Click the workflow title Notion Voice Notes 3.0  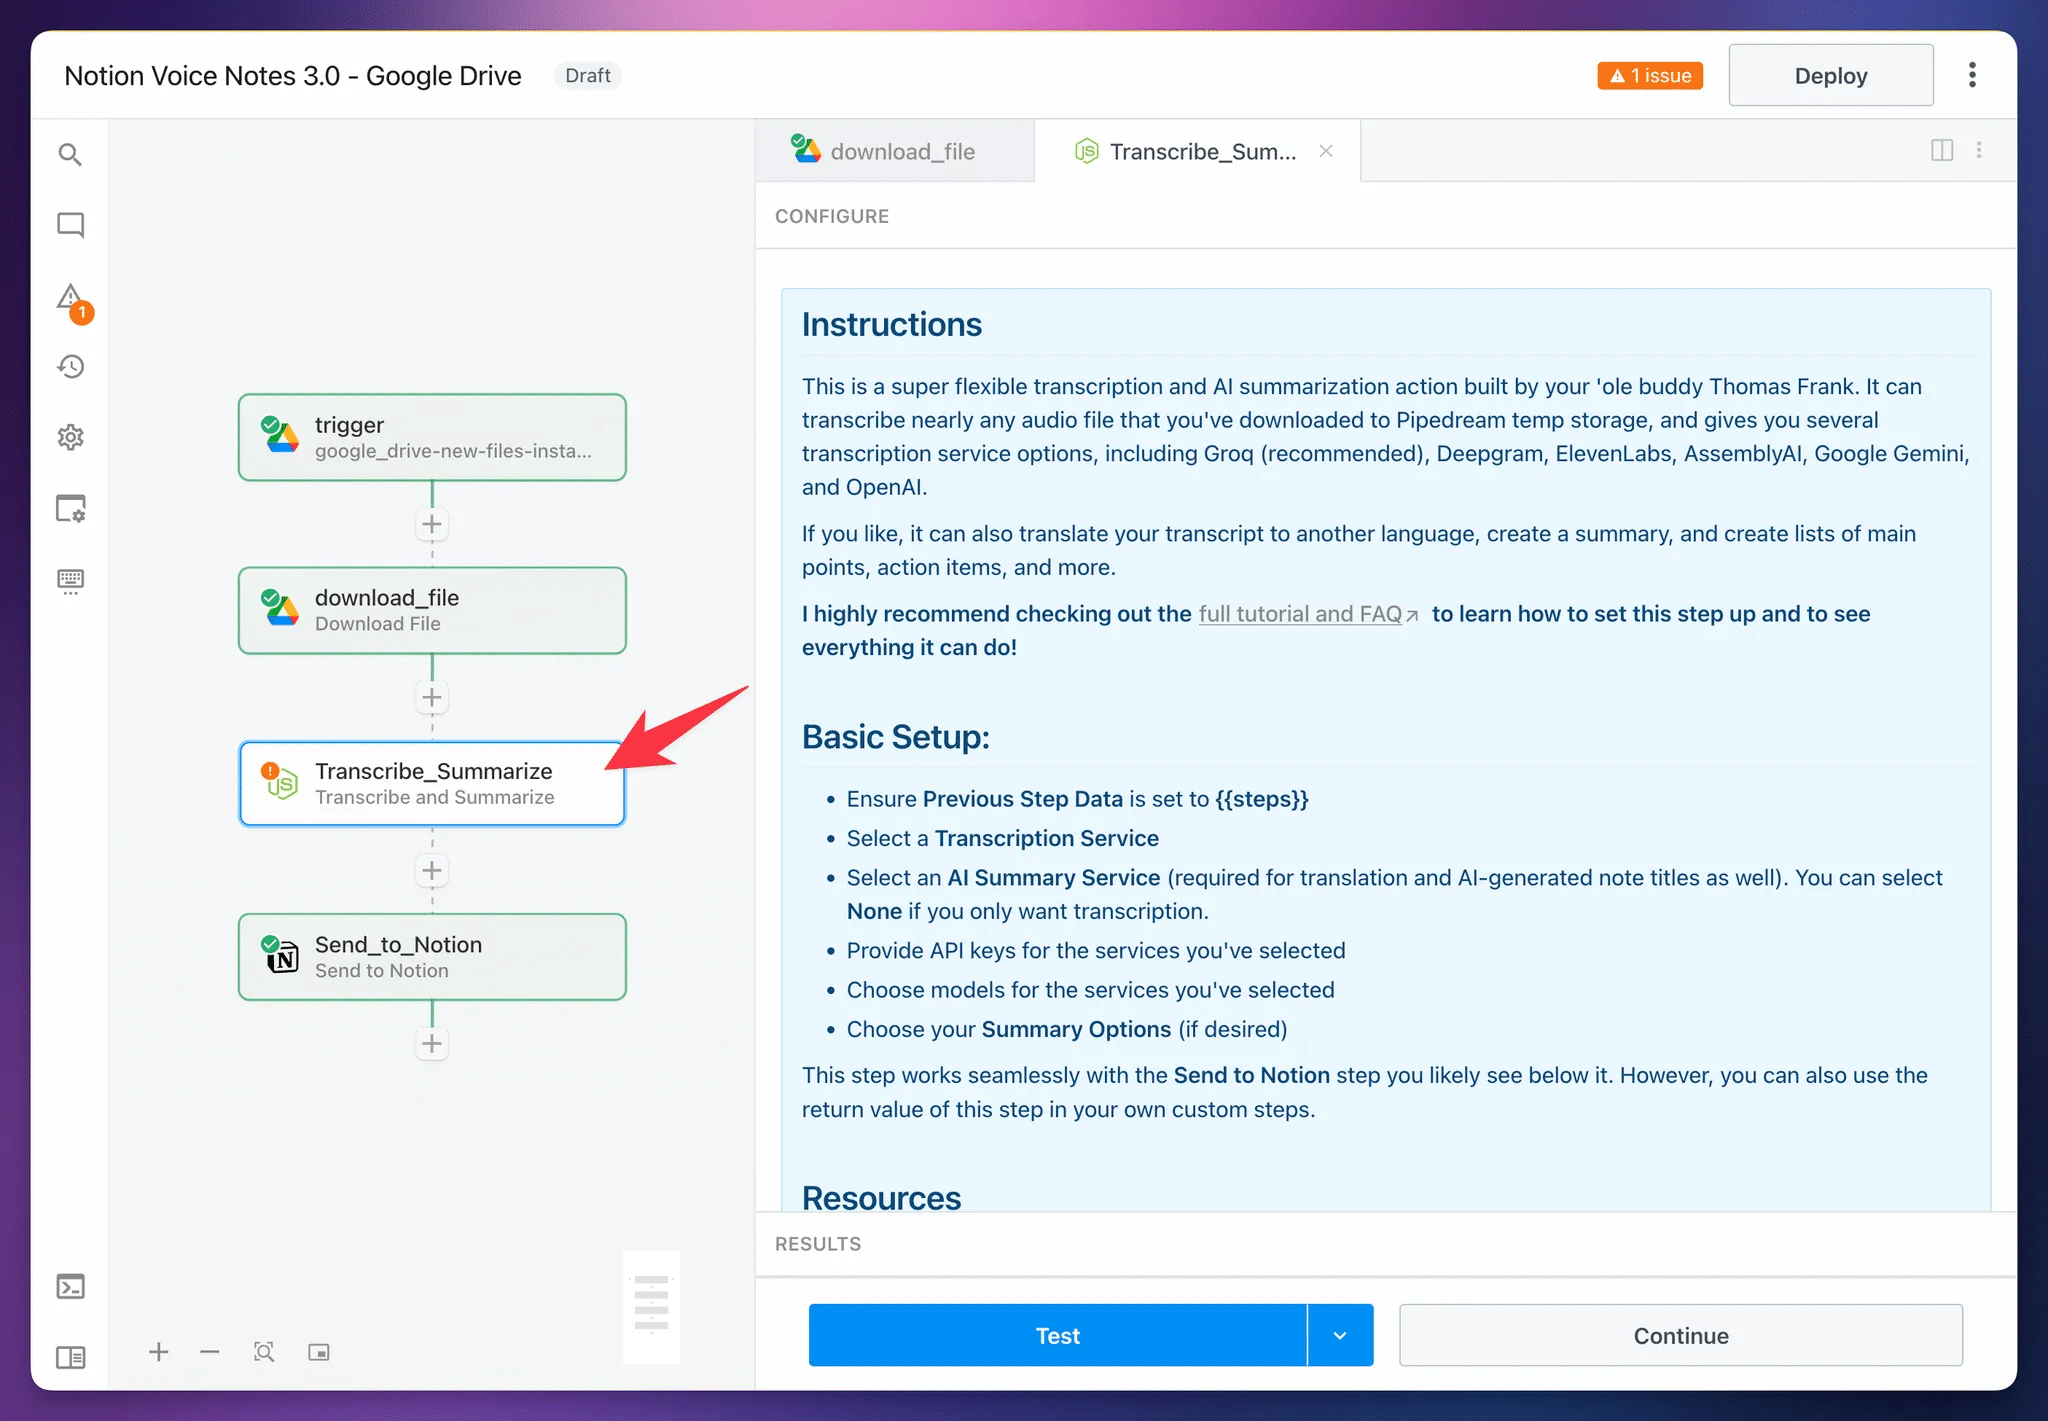point(292,76)
